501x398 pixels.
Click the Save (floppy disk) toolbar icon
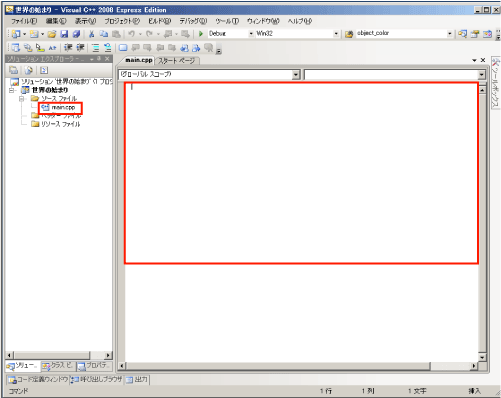coord(64,34)
